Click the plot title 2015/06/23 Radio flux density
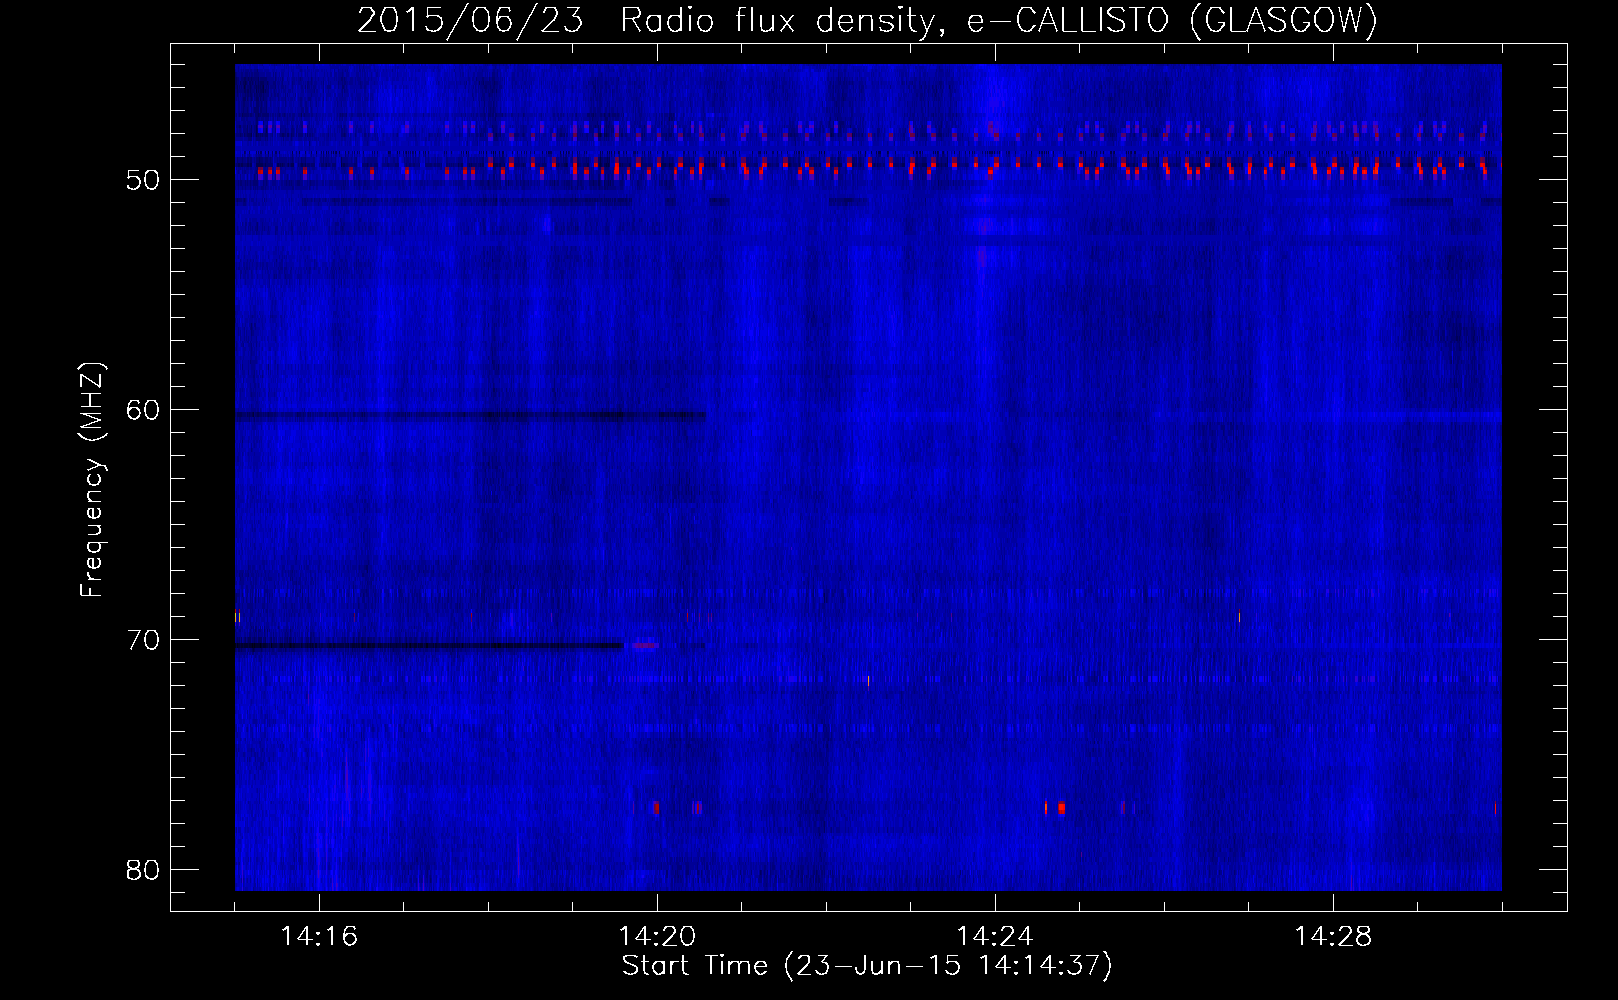 (x=650, y=21)
